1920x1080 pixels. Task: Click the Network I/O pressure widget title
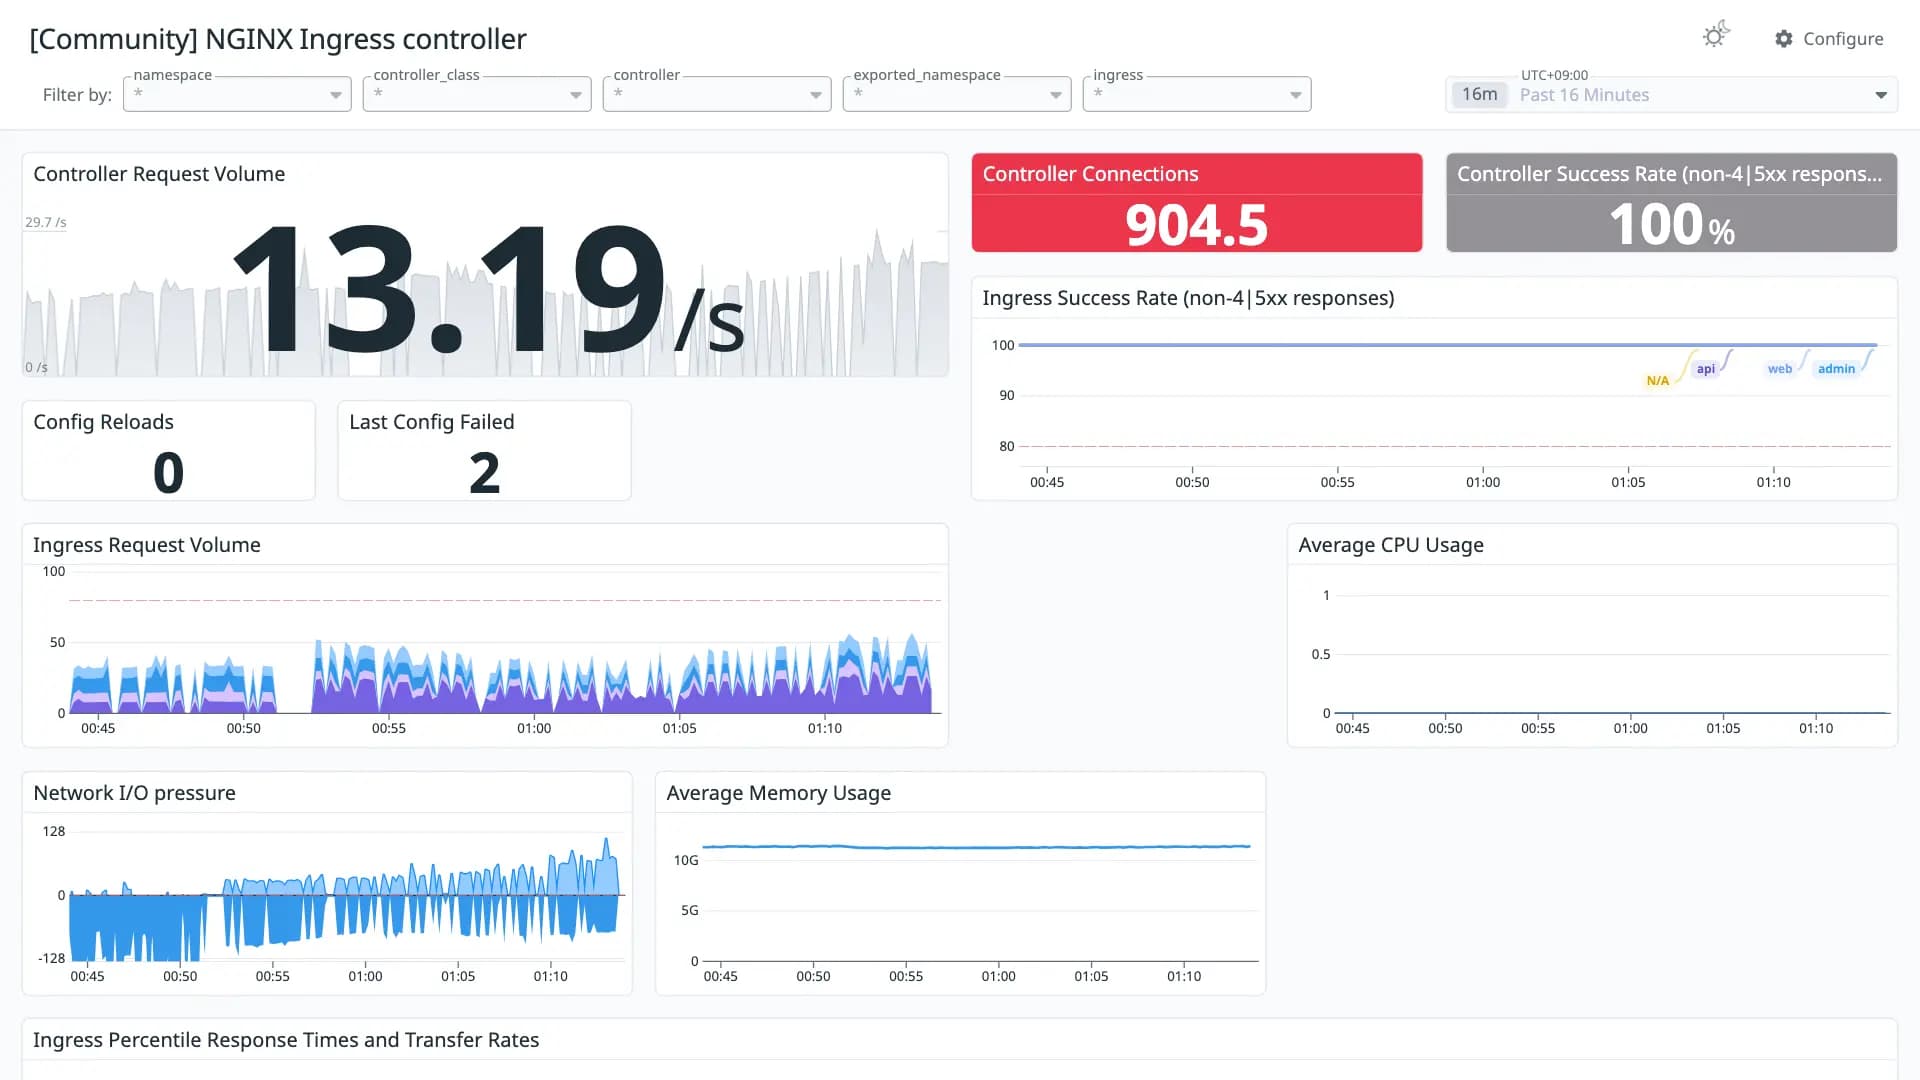pyautogui.click(x=134, y=793)
